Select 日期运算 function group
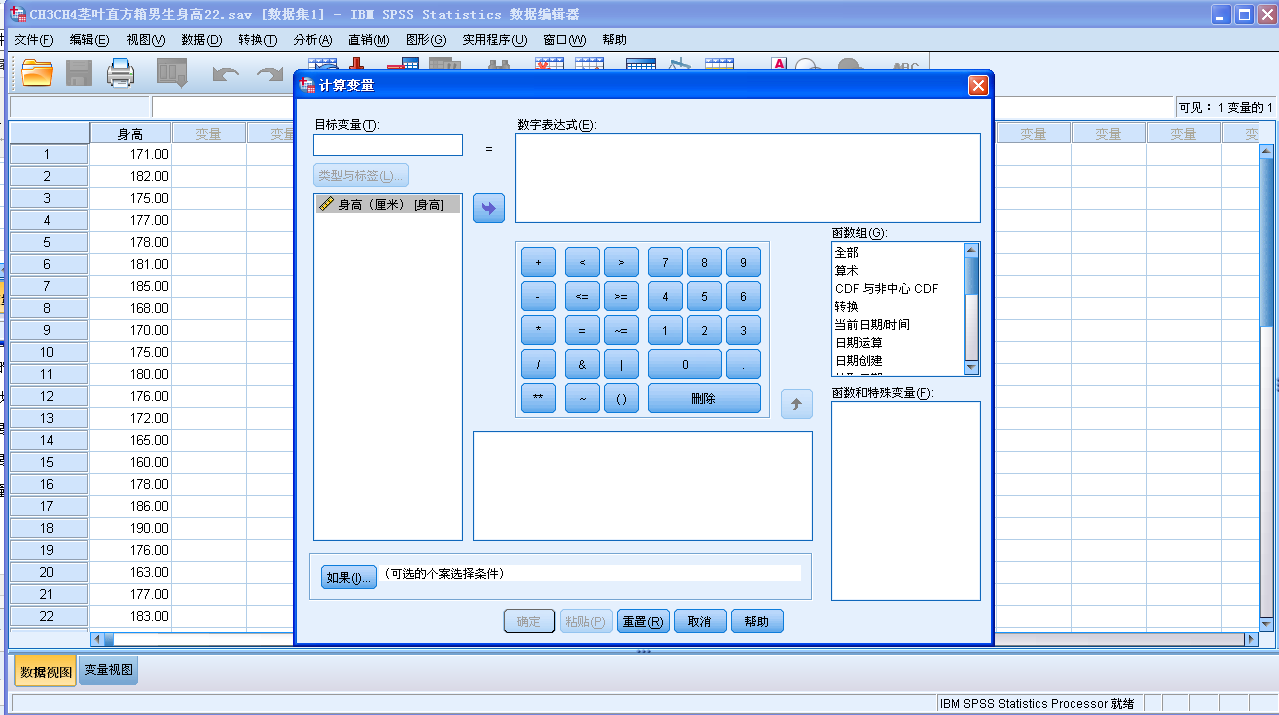1279x715 pixels. point(858,343)
